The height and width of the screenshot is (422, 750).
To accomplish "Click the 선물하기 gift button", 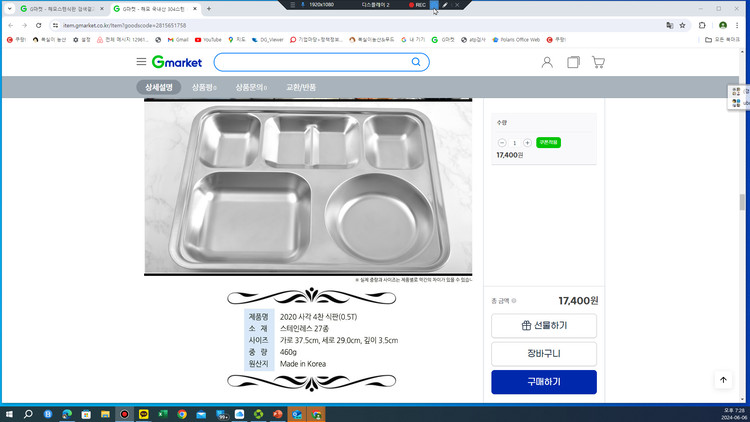I will point(544,325).
